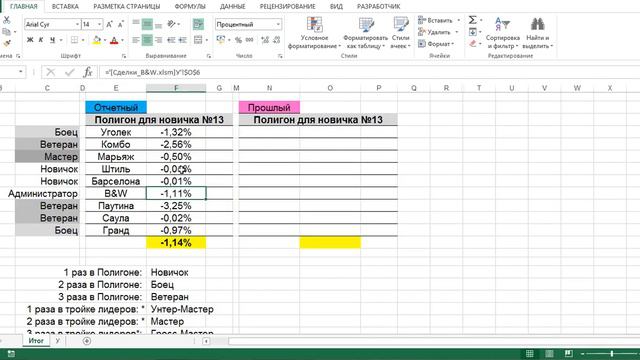Click the Clear eraser icon
This screenshot has height=360, width=640.
(473, 43)
